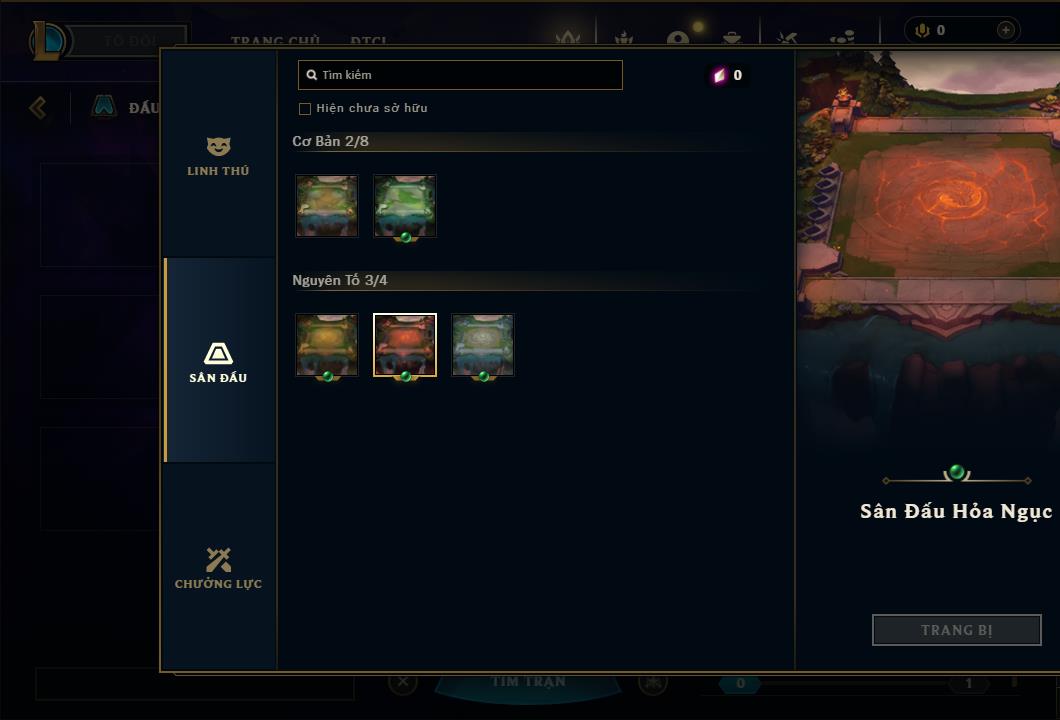Go back with the left chevron arrow
Screen dimensions: 1060x720
[38, 107]
